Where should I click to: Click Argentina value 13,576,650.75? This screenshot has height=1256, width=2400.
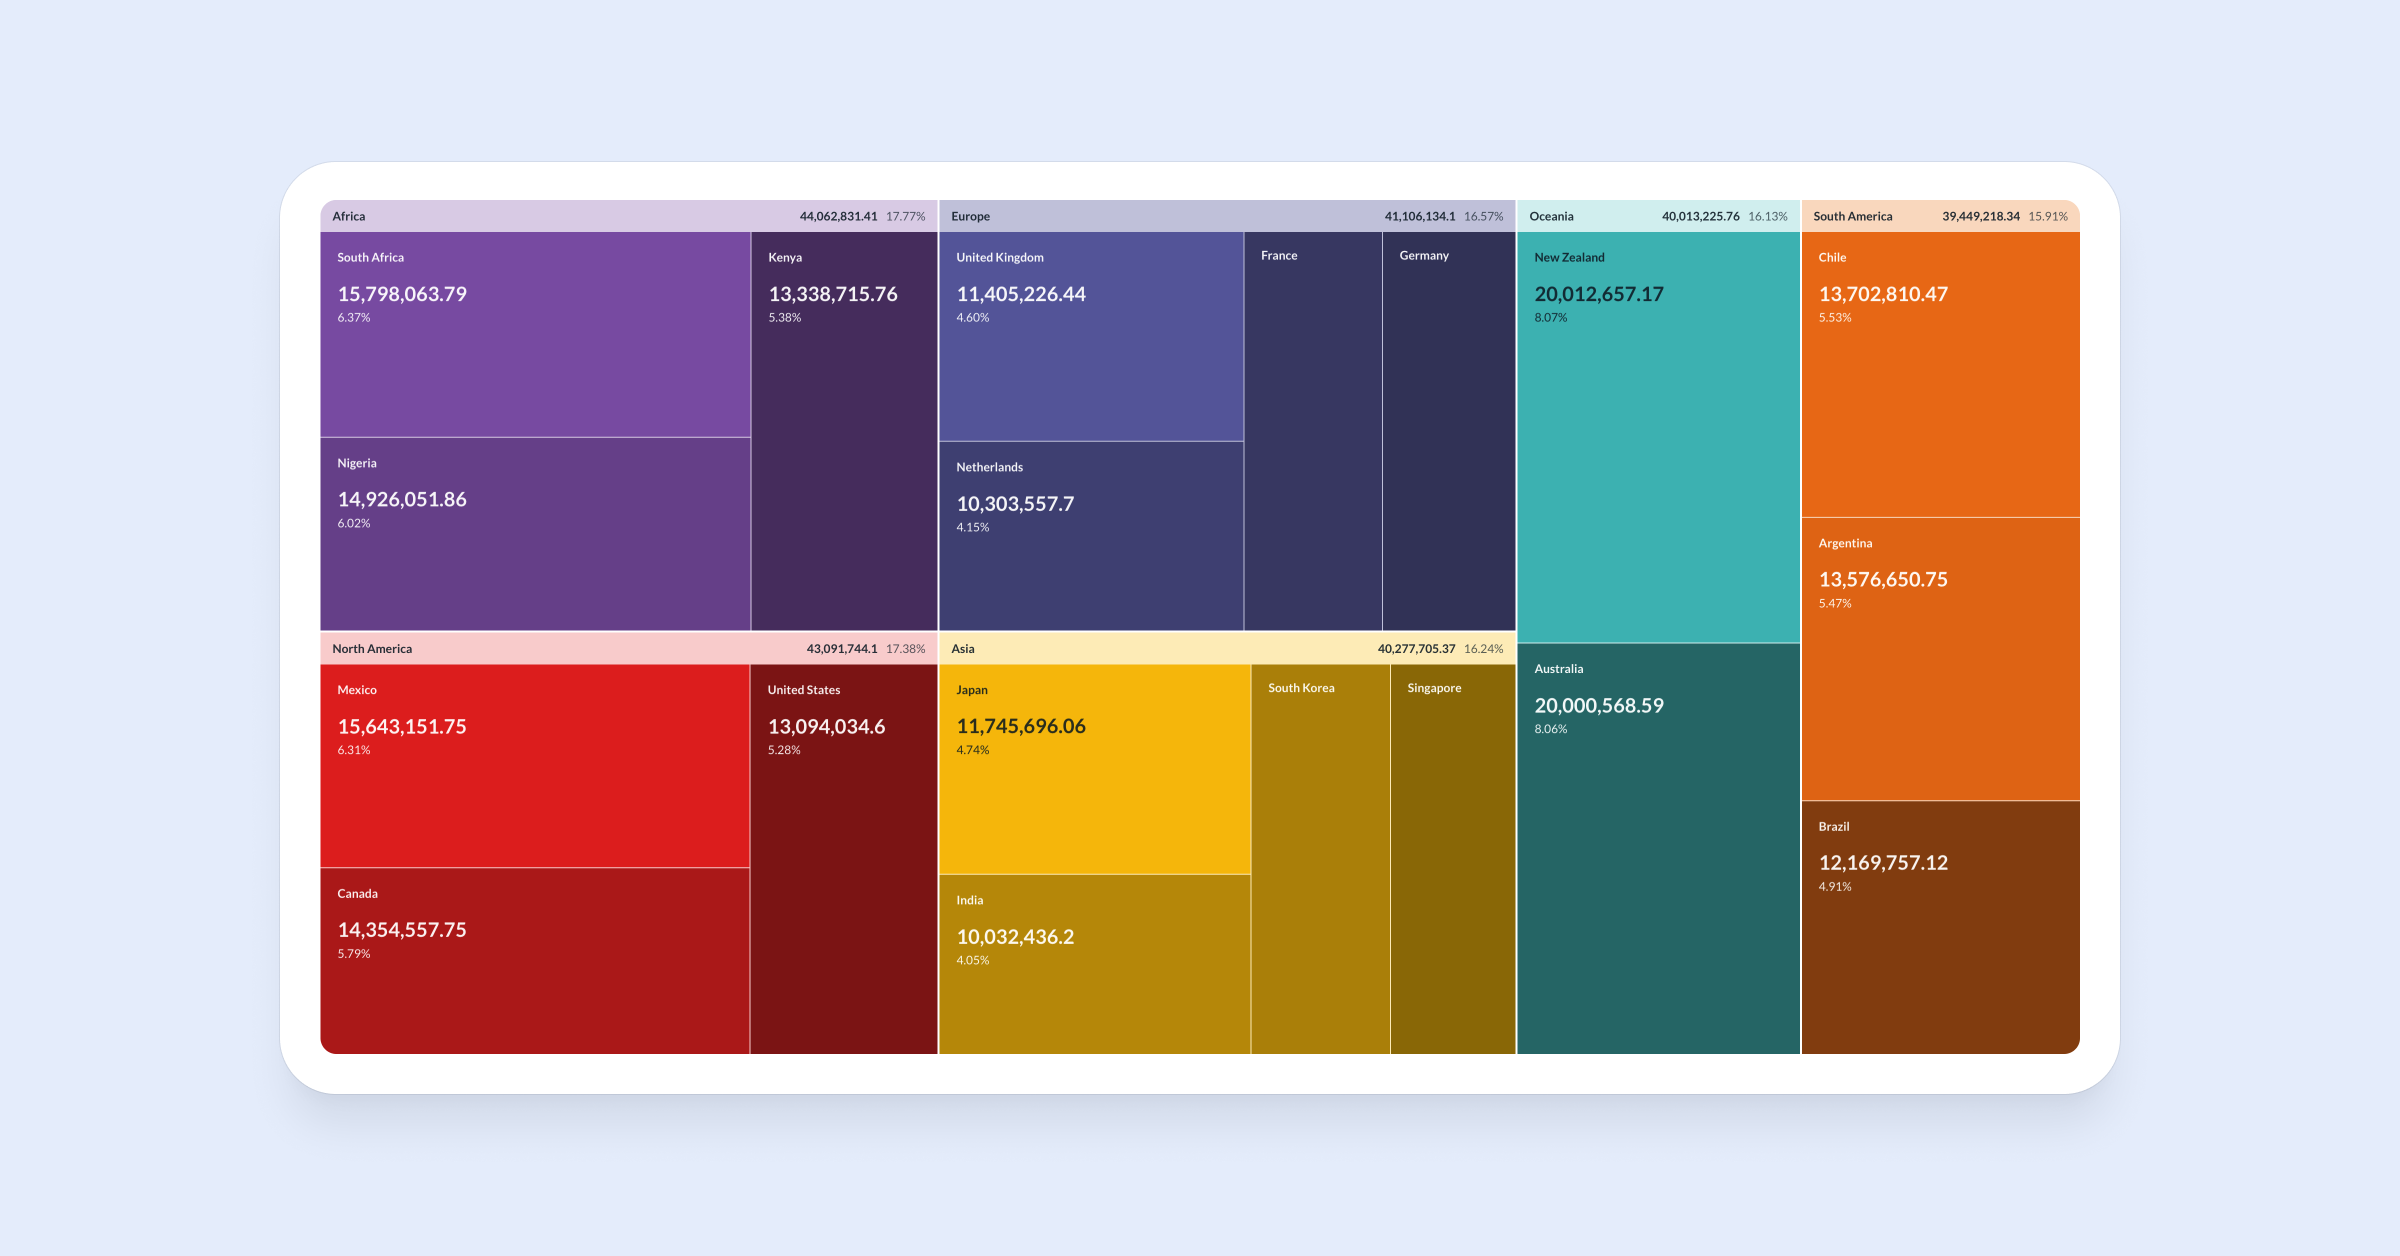(x=1883, y=579)
